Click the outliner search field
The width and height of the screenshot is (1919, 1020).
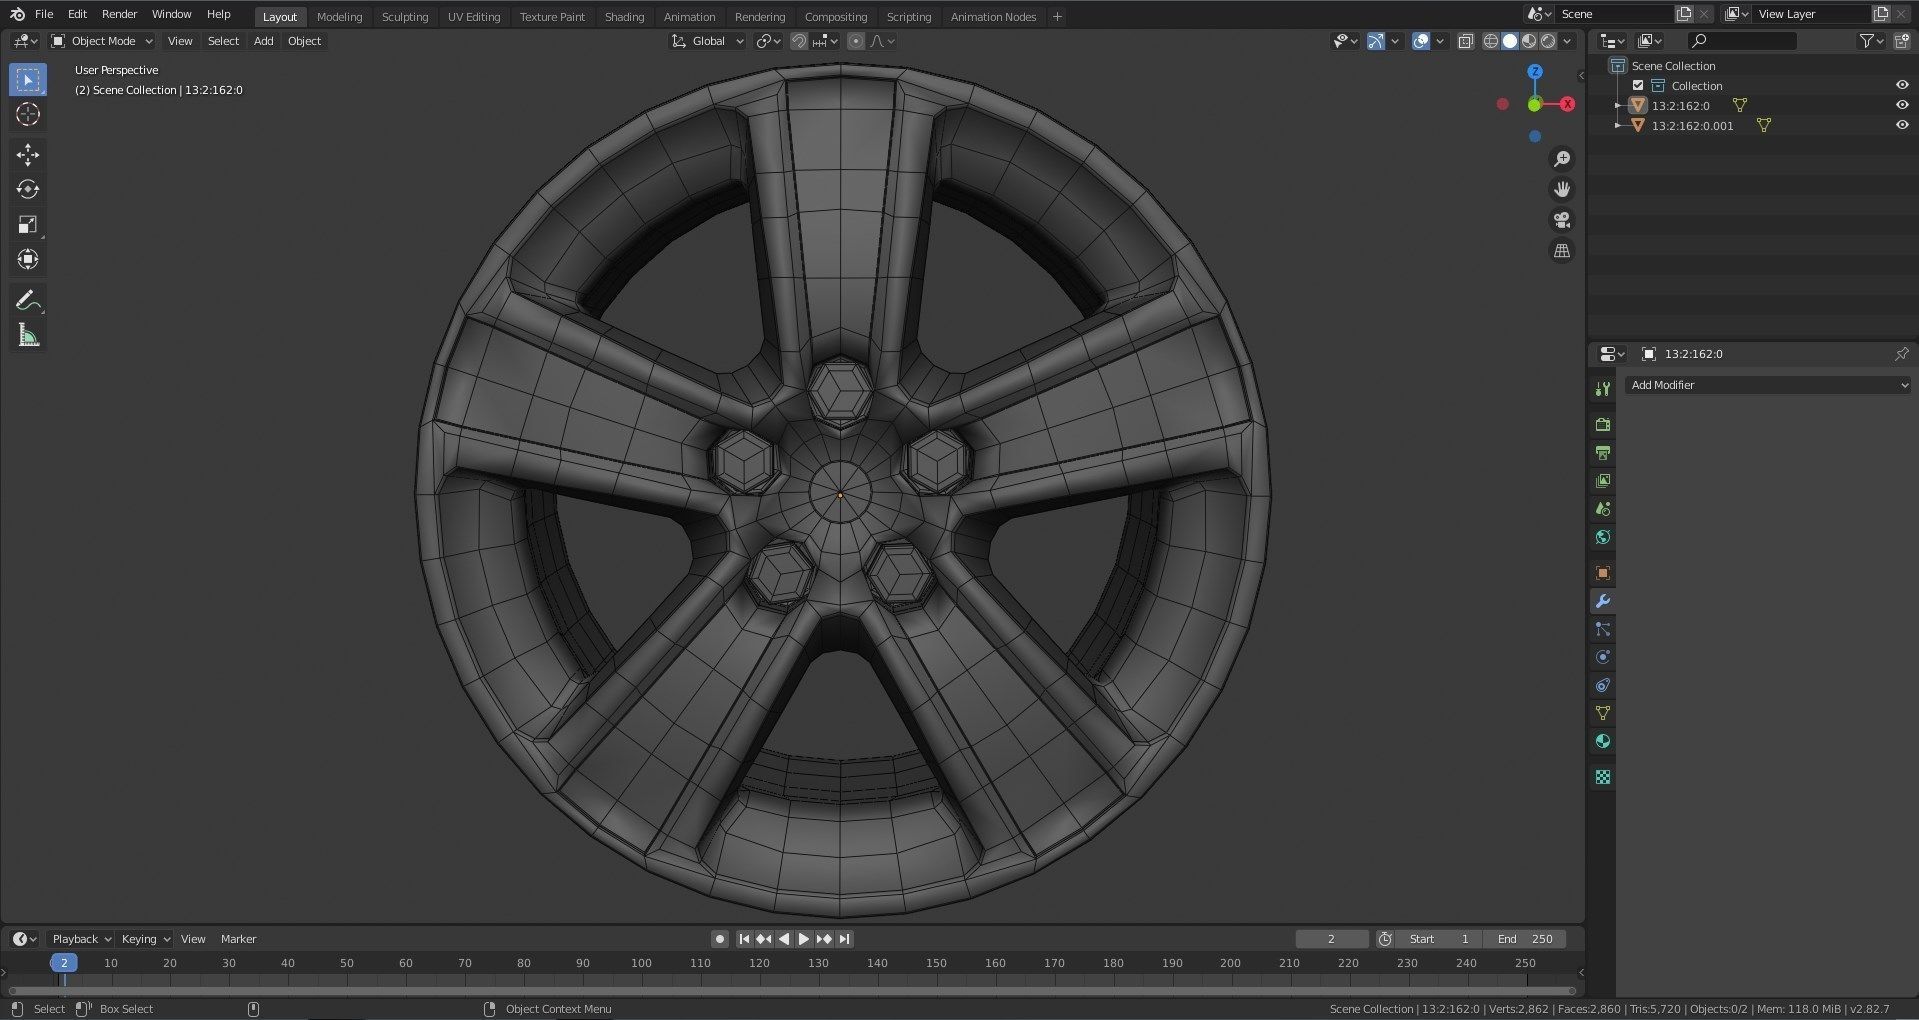pyautogui.click(x=1742, y=41)
